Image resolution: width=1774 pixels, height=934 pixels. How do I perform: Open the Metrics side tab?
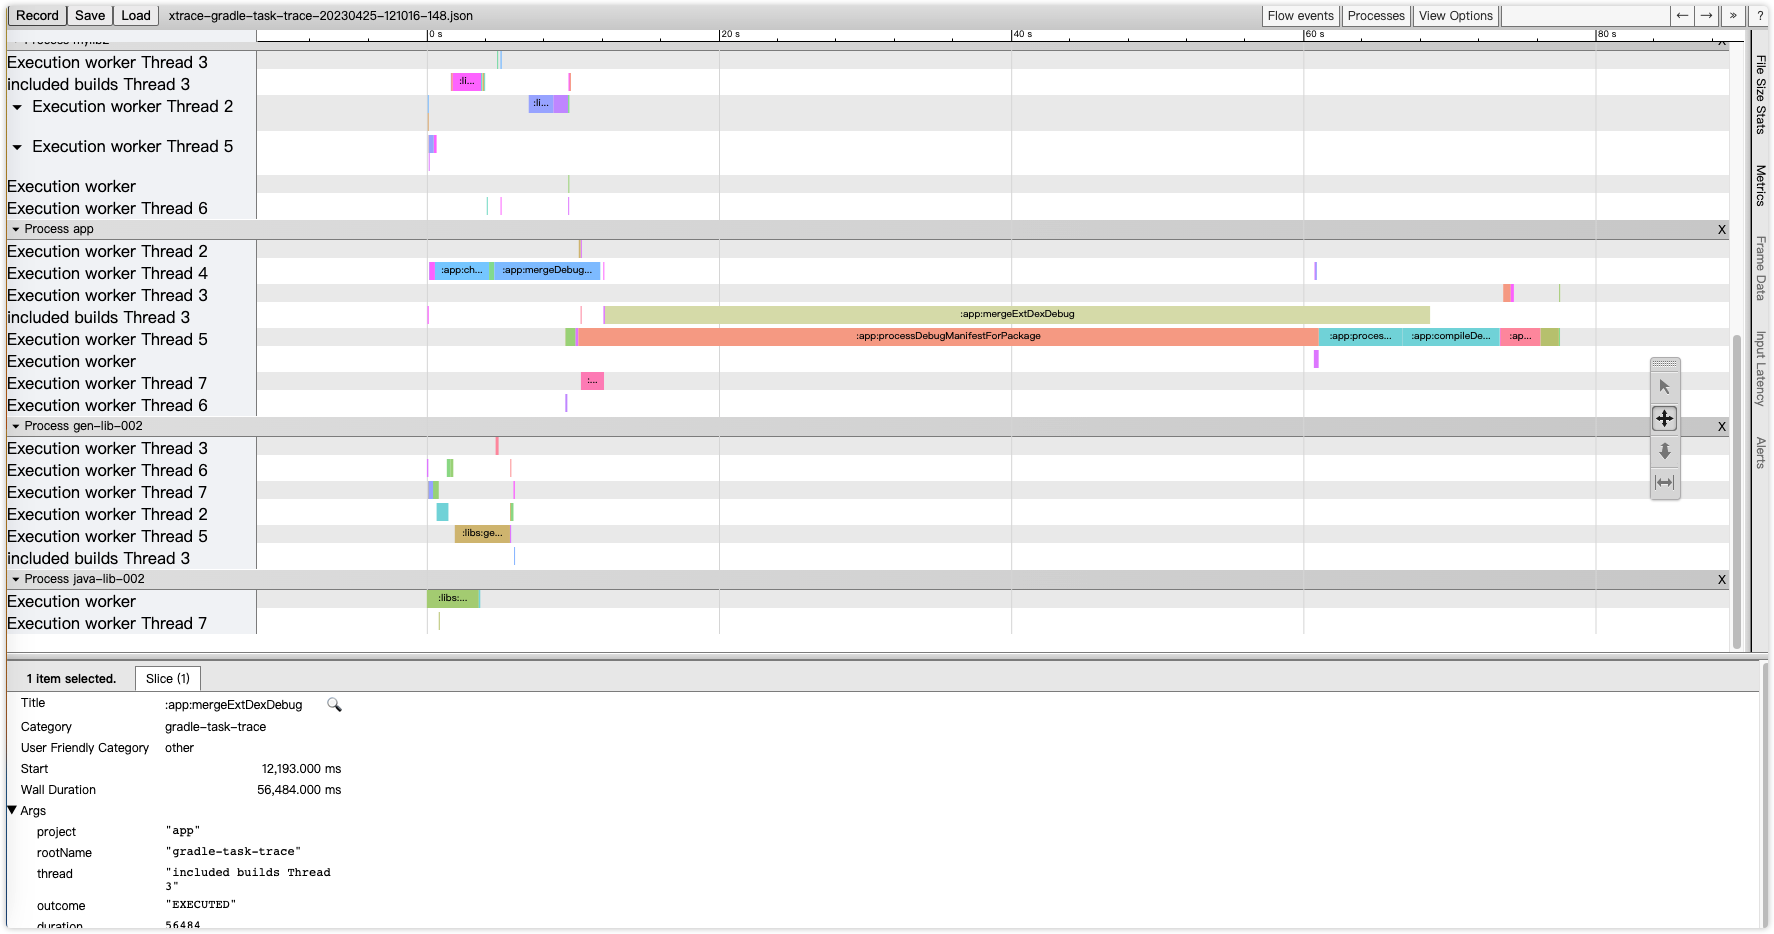click(x=1760, y=185)
